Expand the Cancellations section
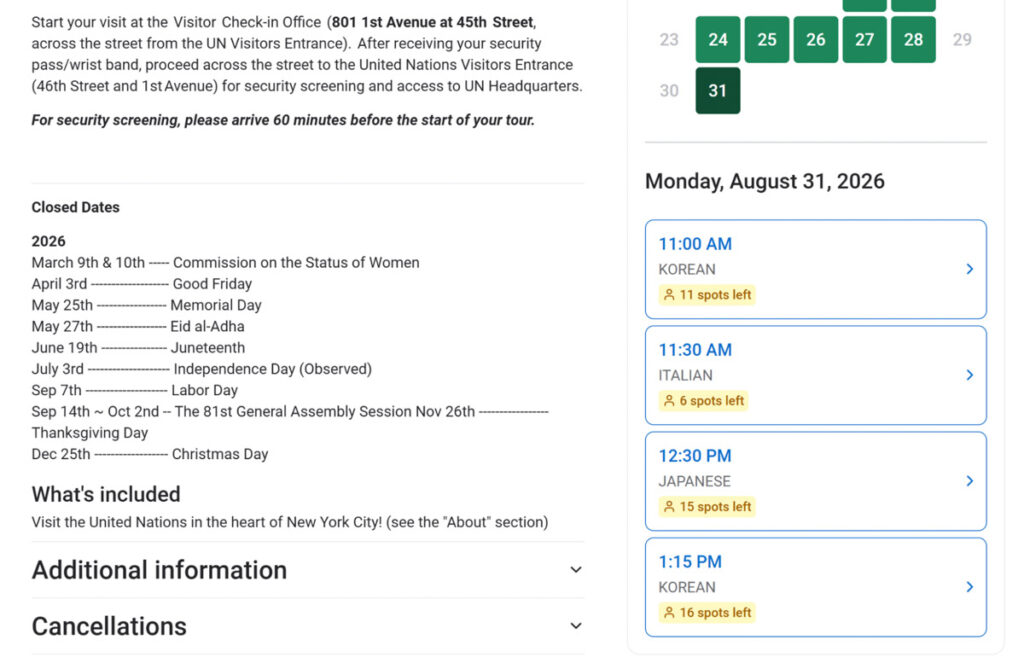This screenshot has height=663, width=1024. coord(308,626)
